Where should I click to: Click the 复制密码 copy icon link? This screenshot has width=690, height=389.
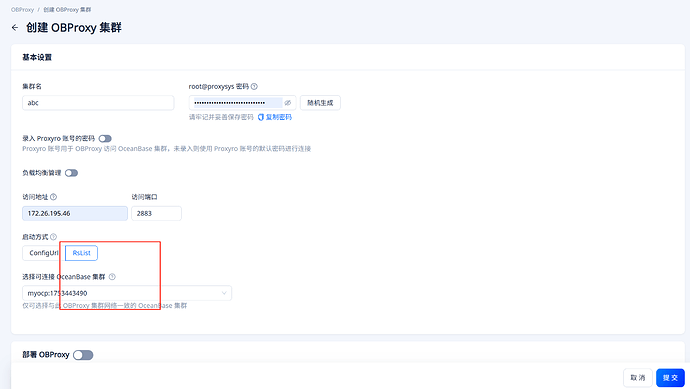pyautogui.click(x=275, y=117)
